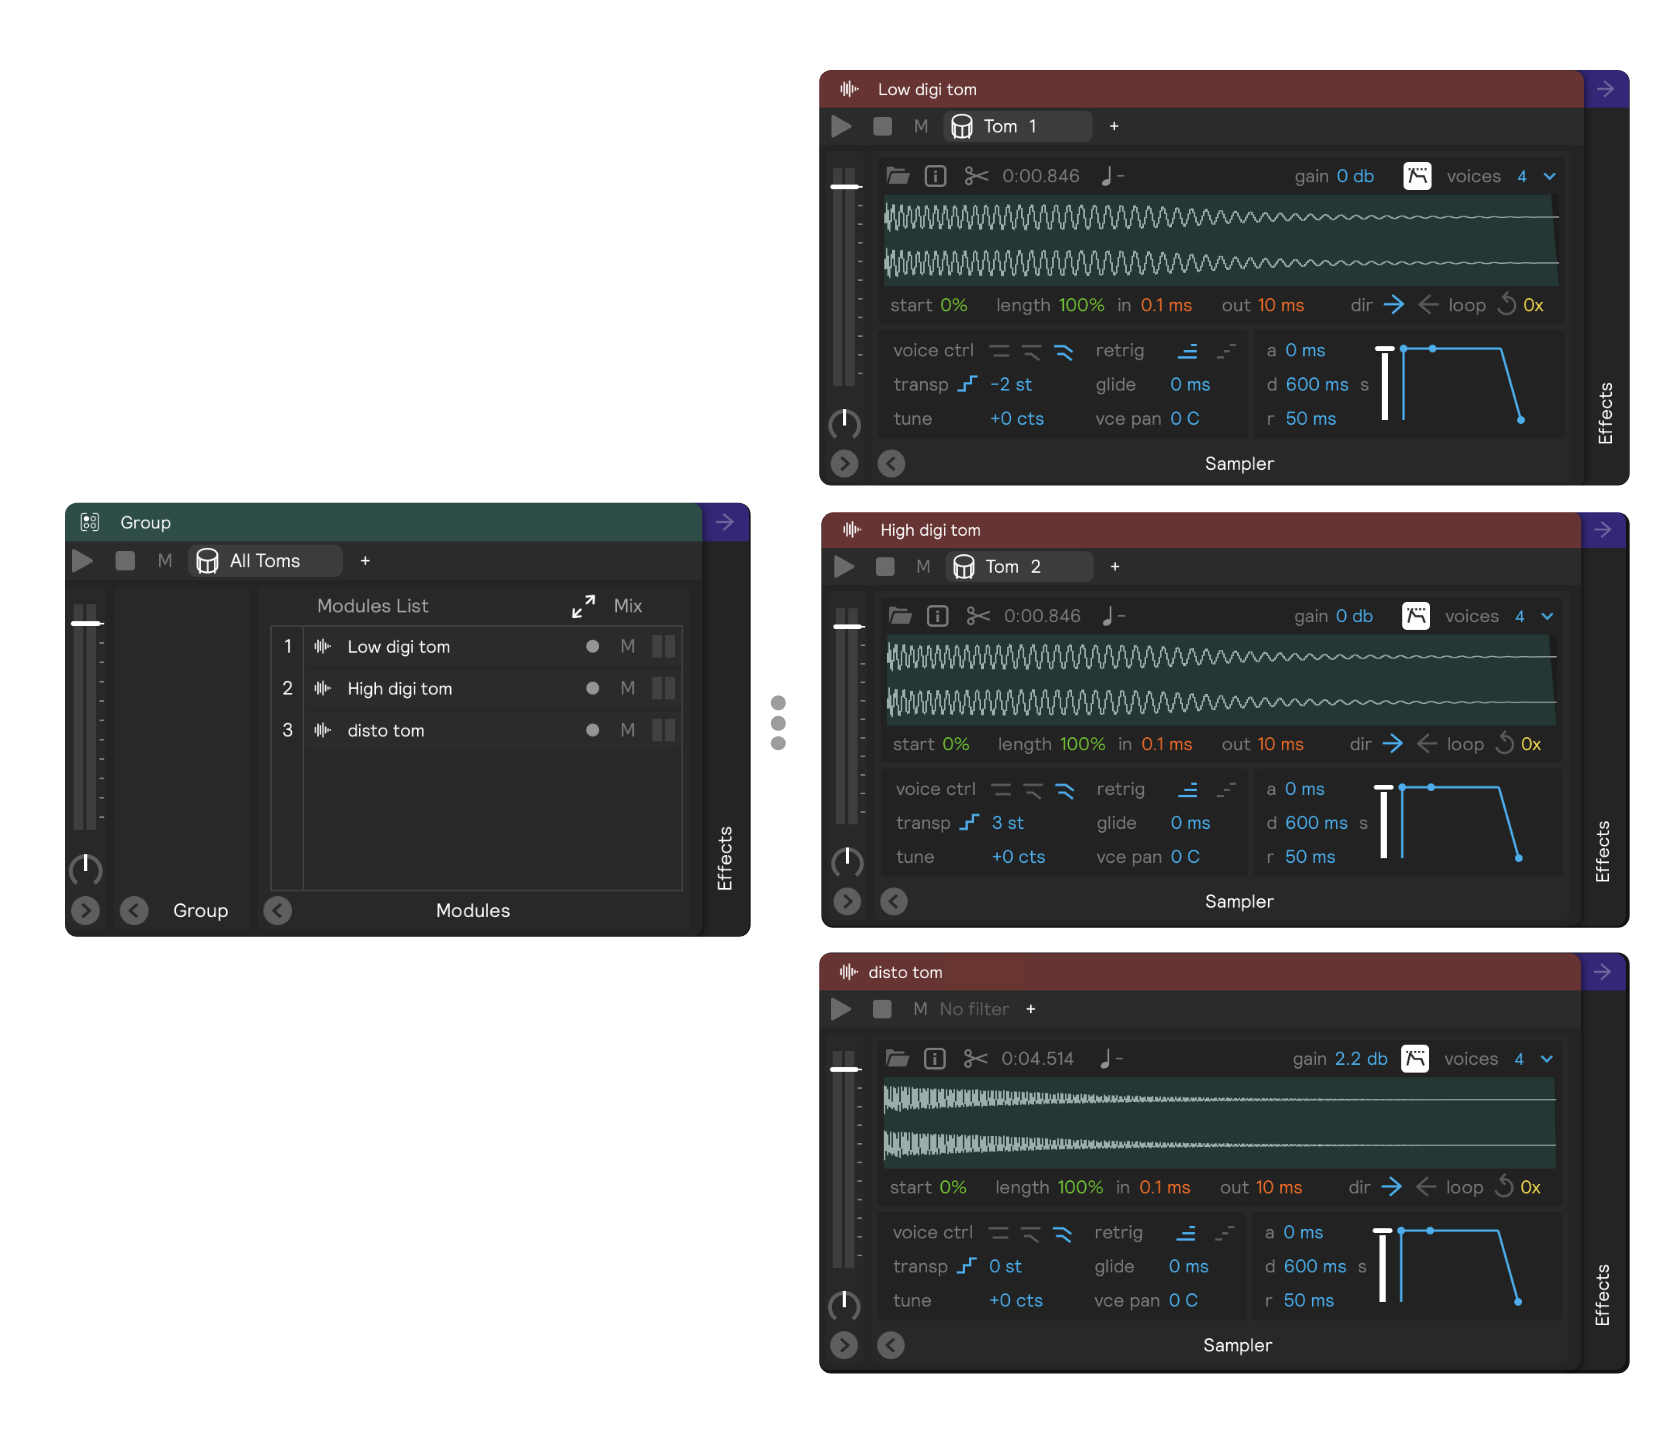
Task: Click three-dot connector between Group and samplers
Action: click(x=778, y=723)
